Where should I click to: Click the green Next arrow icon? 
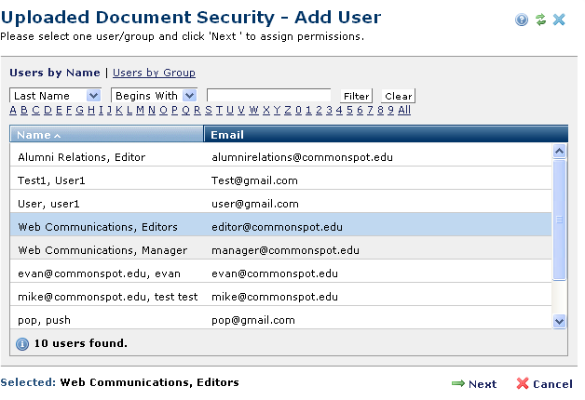point(458,383)
